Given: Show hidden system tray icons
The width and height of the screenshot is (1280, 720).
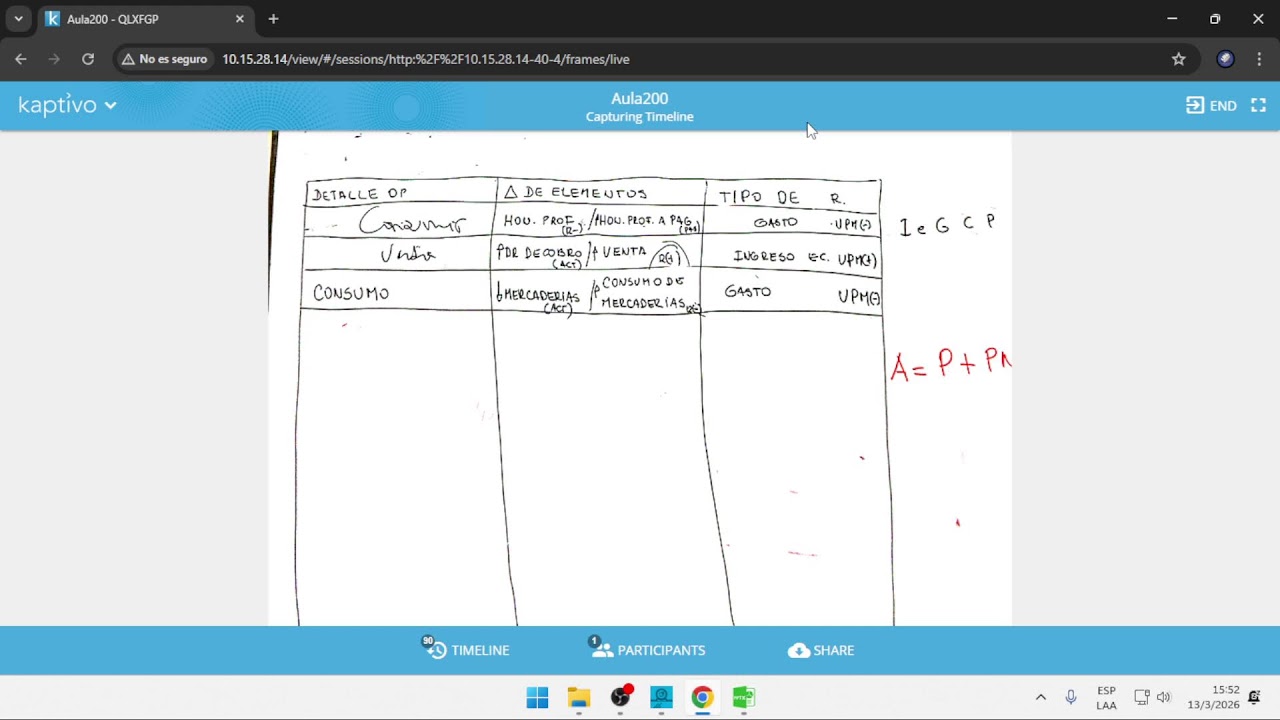Looking at the screenshot, I should 1040,697.
